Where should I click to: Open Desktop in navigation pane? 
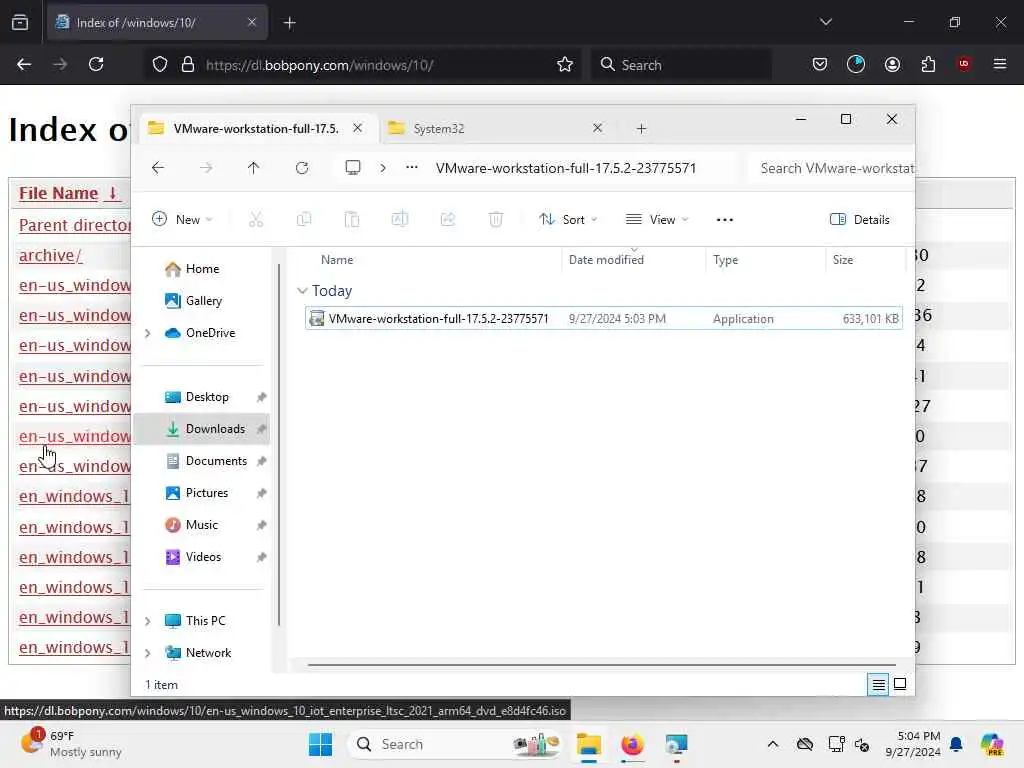click(x=202, y=397)
